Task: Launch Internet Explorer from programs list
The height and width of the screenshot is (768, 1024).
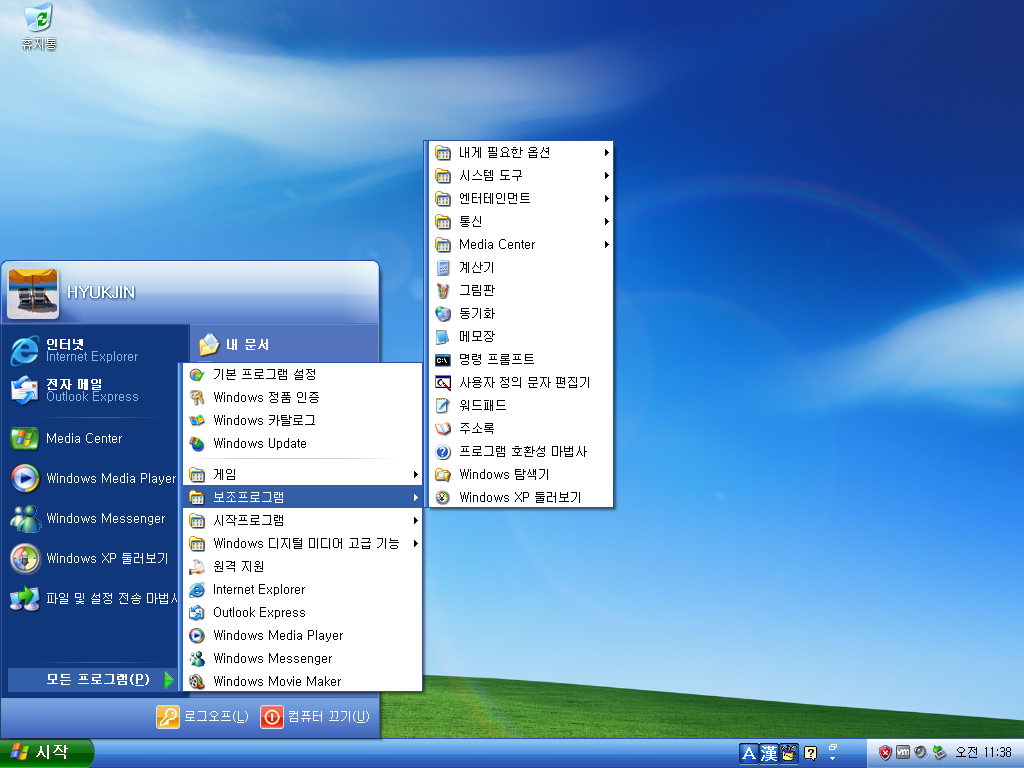Action: [302, 589]
